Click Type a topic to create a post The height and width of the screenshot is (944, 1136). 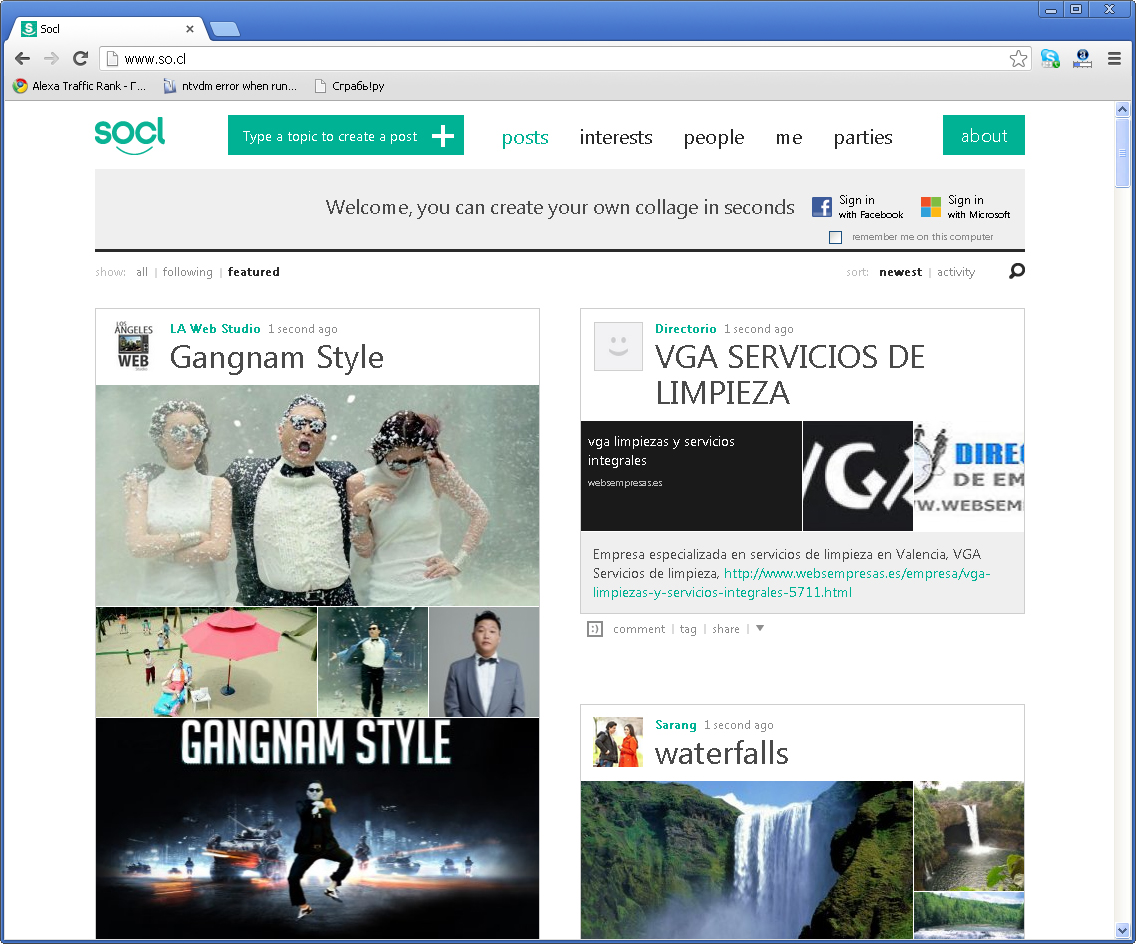(330, 136)
